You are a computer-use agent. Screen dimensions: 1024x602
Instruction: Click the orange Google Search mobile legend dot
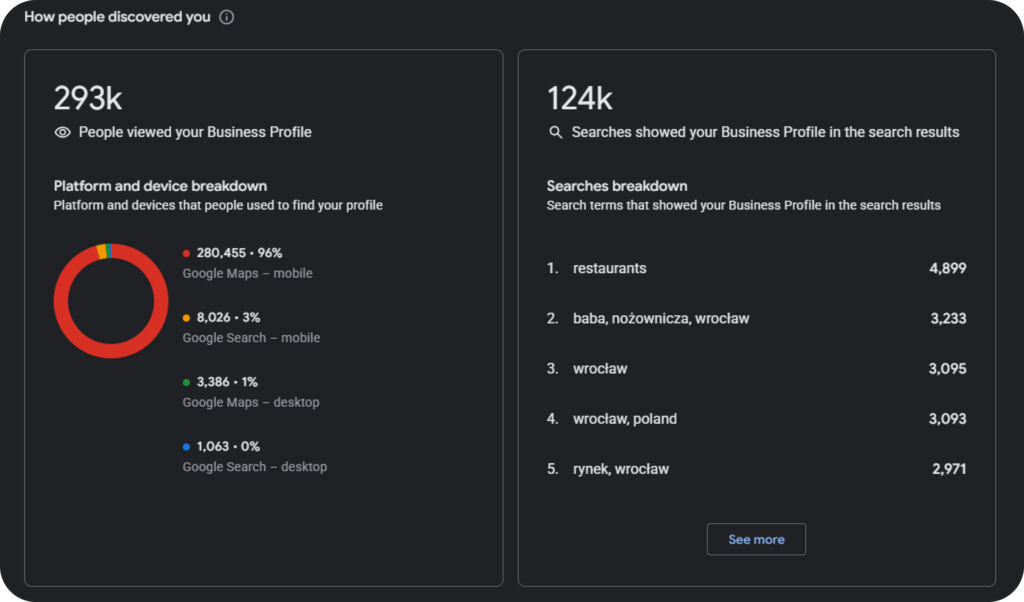(x=186, y=318)
